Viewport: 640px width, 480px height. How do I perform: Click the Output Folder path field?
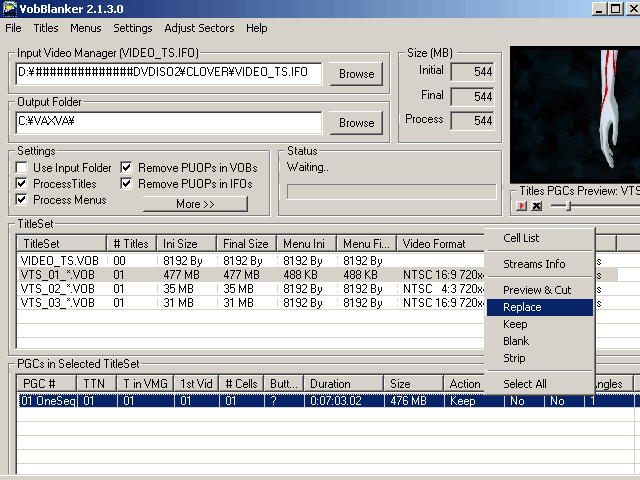(169, 122)
